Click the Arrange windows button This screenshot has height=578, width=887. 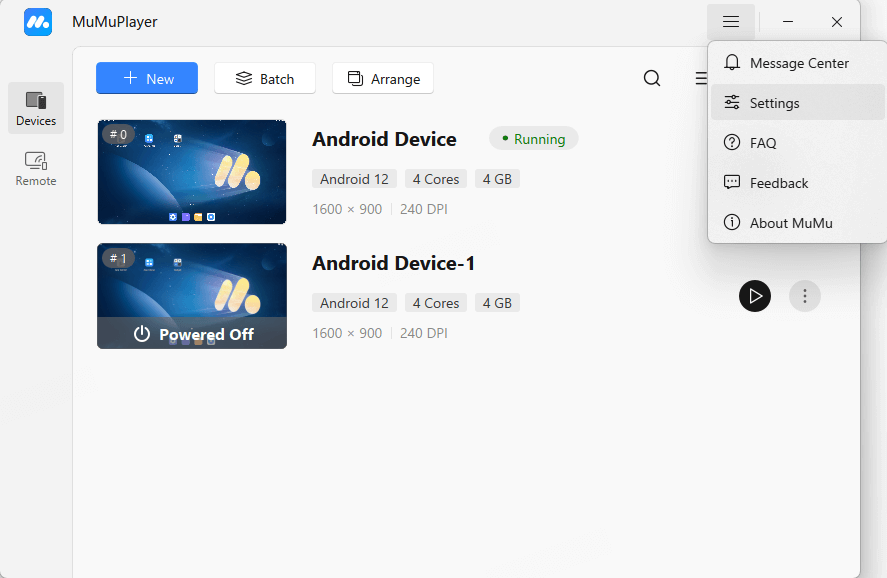[383, 78]
